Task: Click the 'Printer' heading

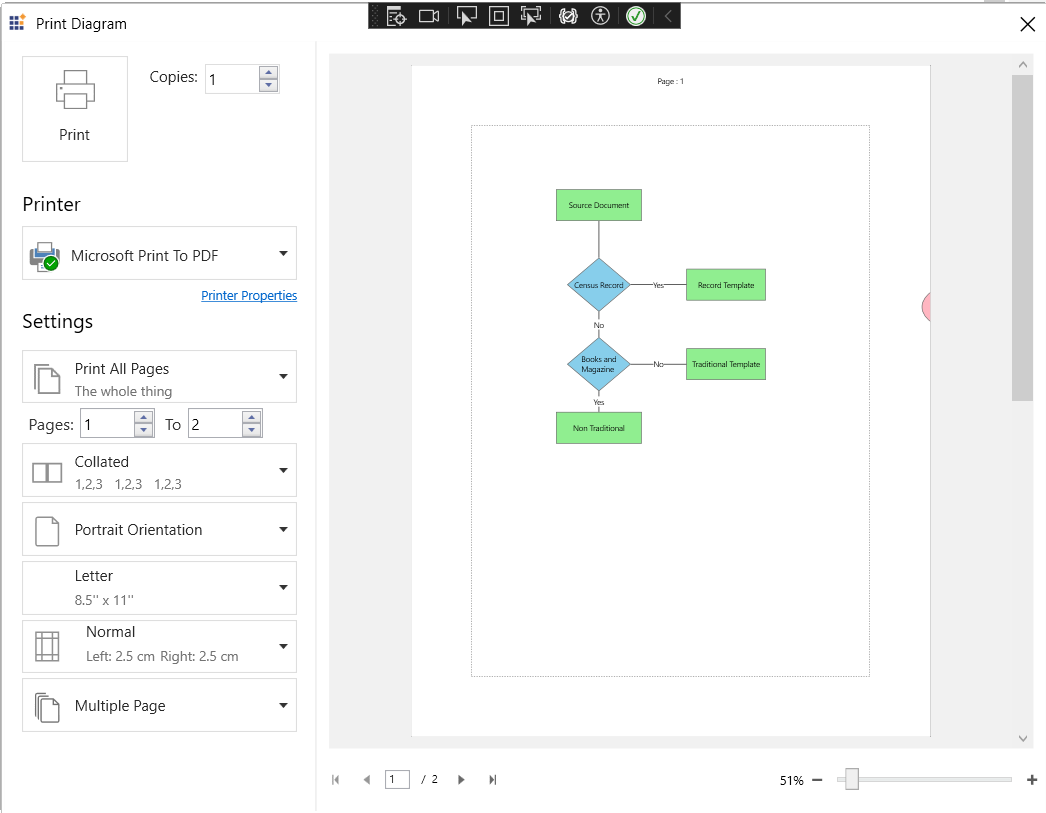Action: point(51,204)
